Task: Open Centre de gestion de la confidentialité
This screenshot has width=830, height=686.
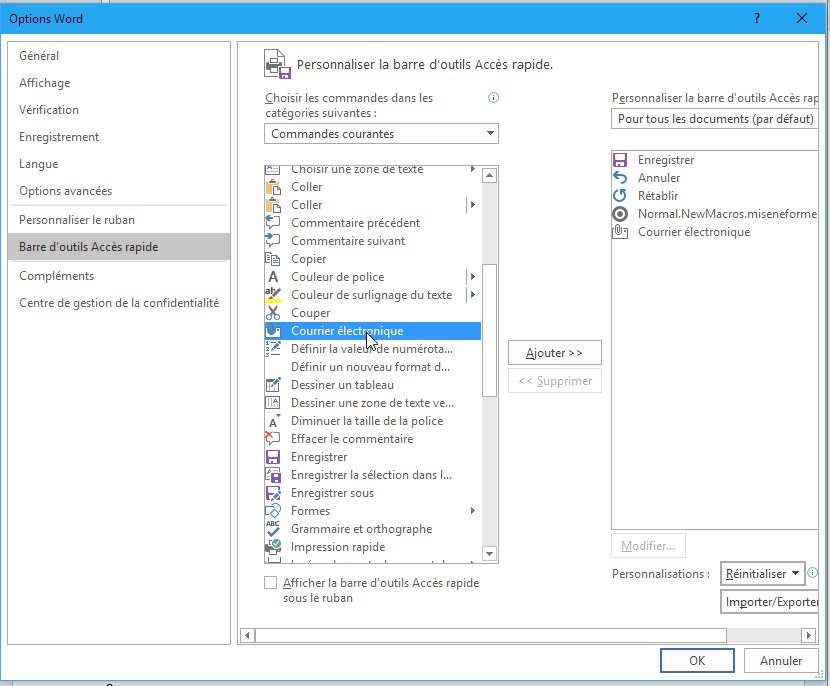Action: pyautogui.click(x=119, y=303)
